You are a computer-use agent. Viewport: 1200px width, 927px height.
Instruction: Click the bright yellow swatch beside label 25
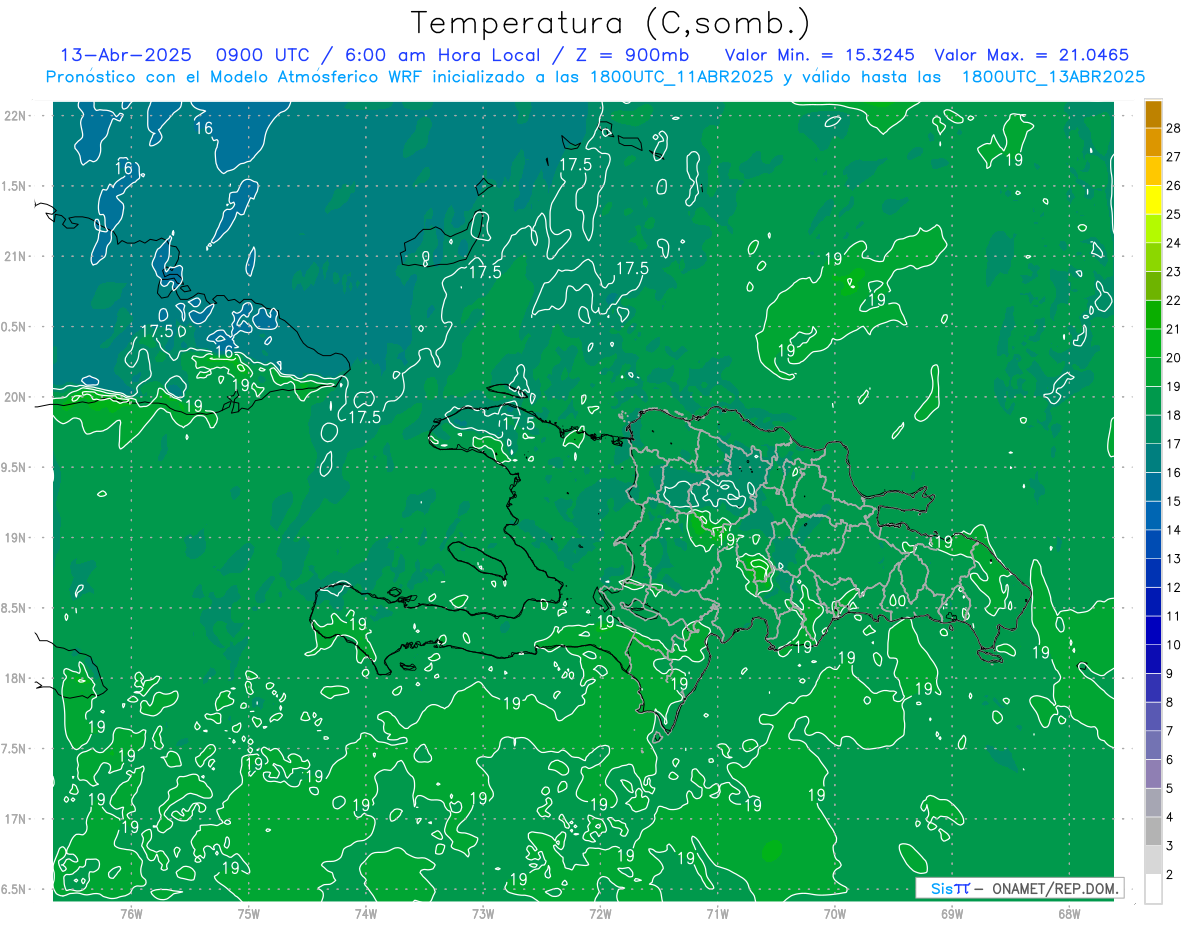click(1153, 200)
